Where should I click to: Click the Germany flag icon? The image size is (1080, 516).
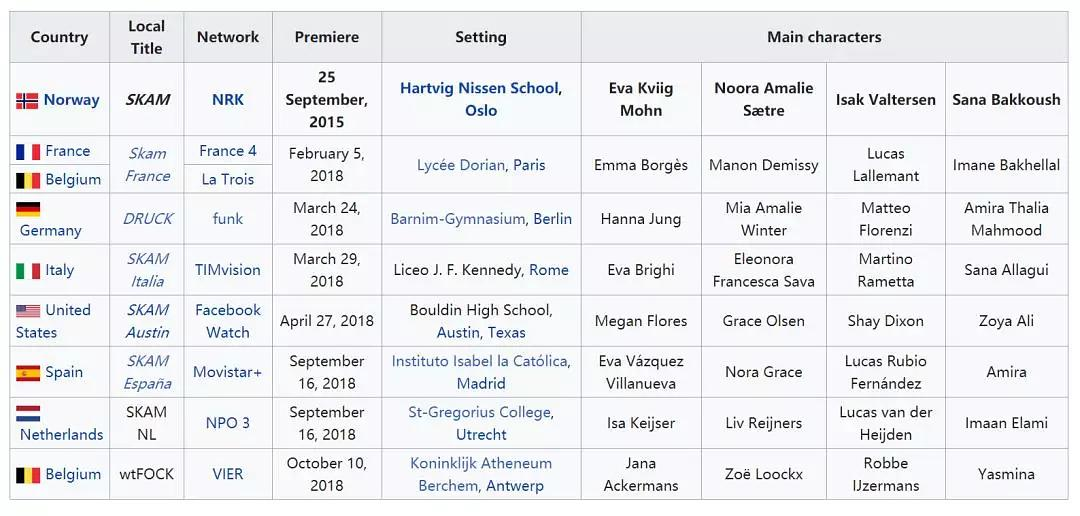pos(27,209)
